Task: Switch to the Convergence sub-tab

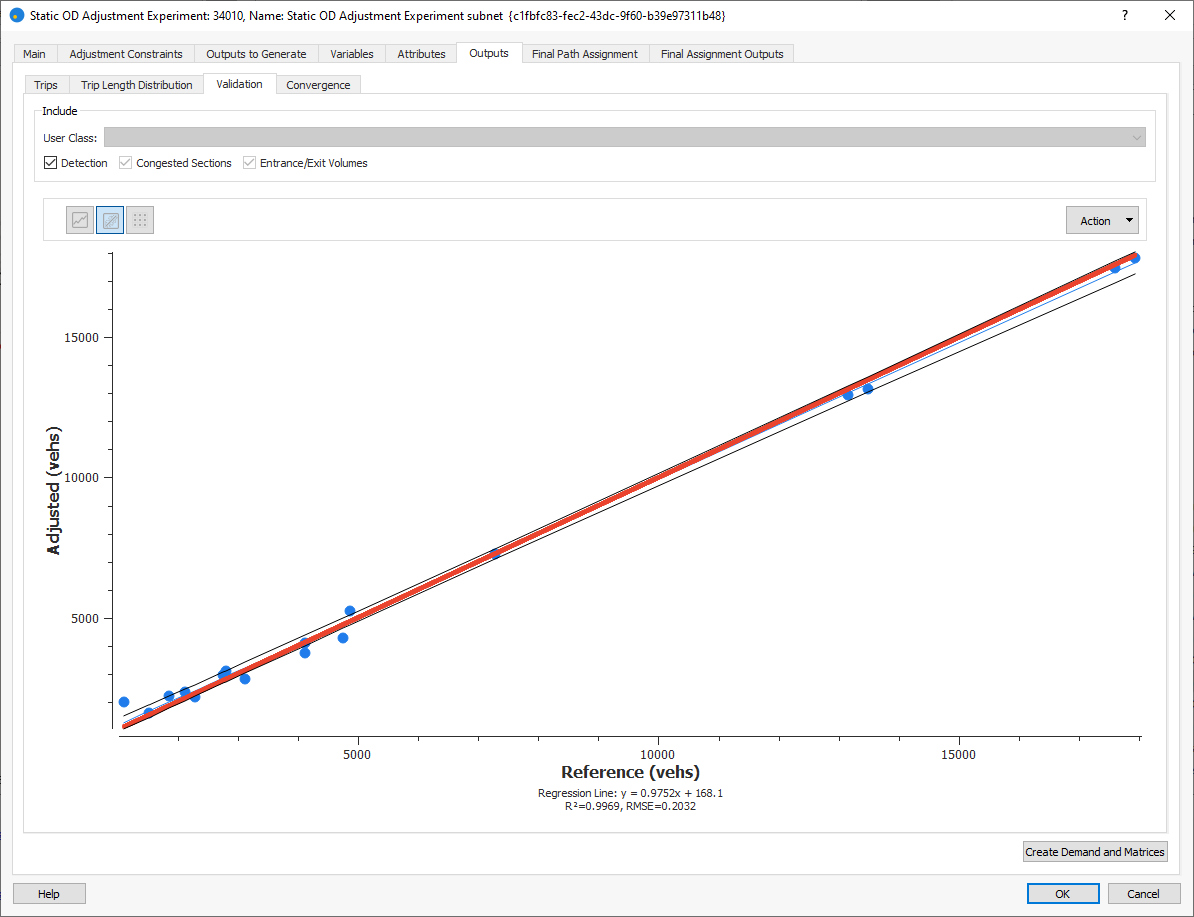Action: click(318, 85)
